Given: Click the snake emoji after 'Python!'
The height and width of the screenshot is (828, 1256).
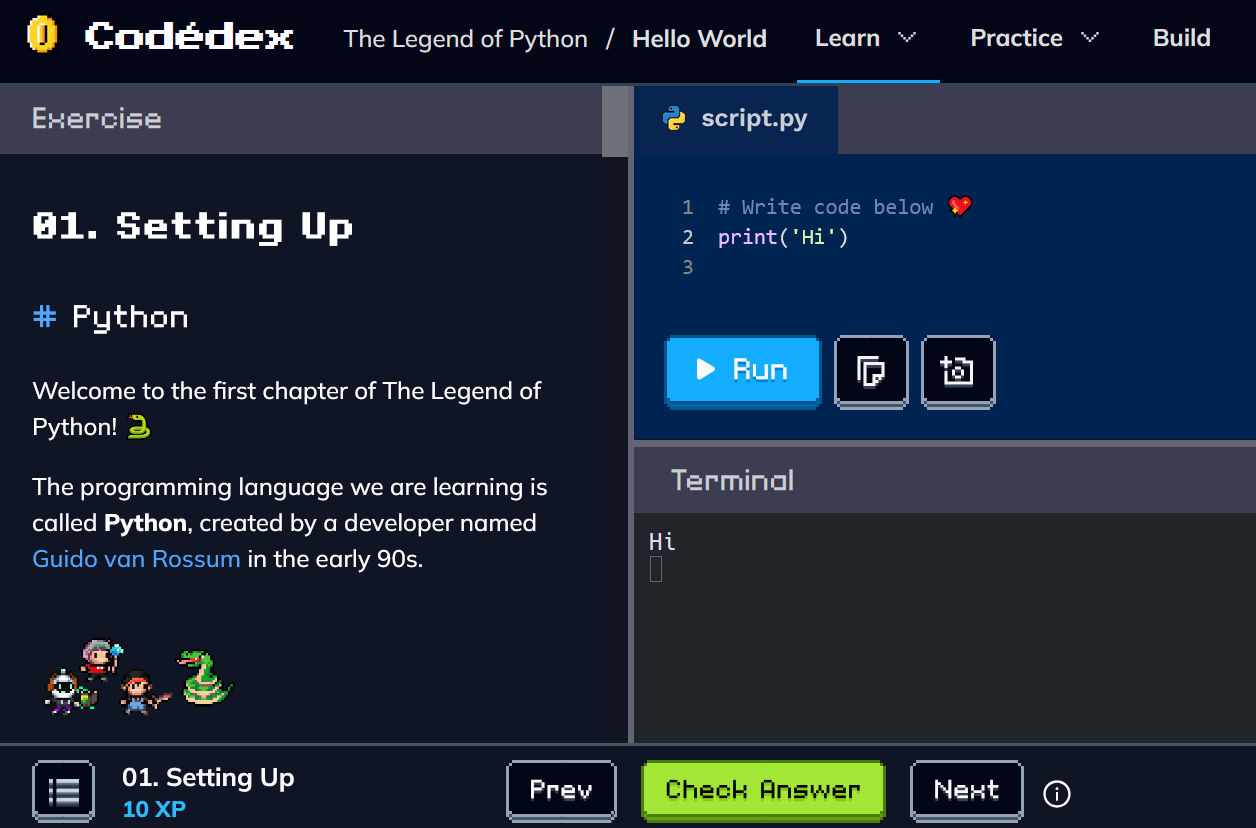Looking at the screenshot, I should click(139, 427).
